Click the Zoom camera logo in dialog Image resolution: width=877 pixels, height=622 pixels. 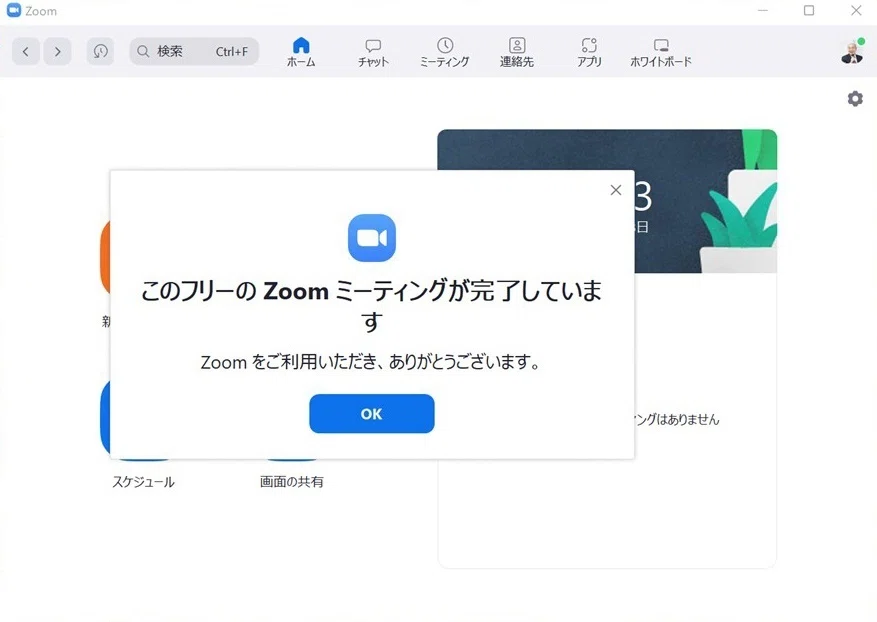click(371, 238)
